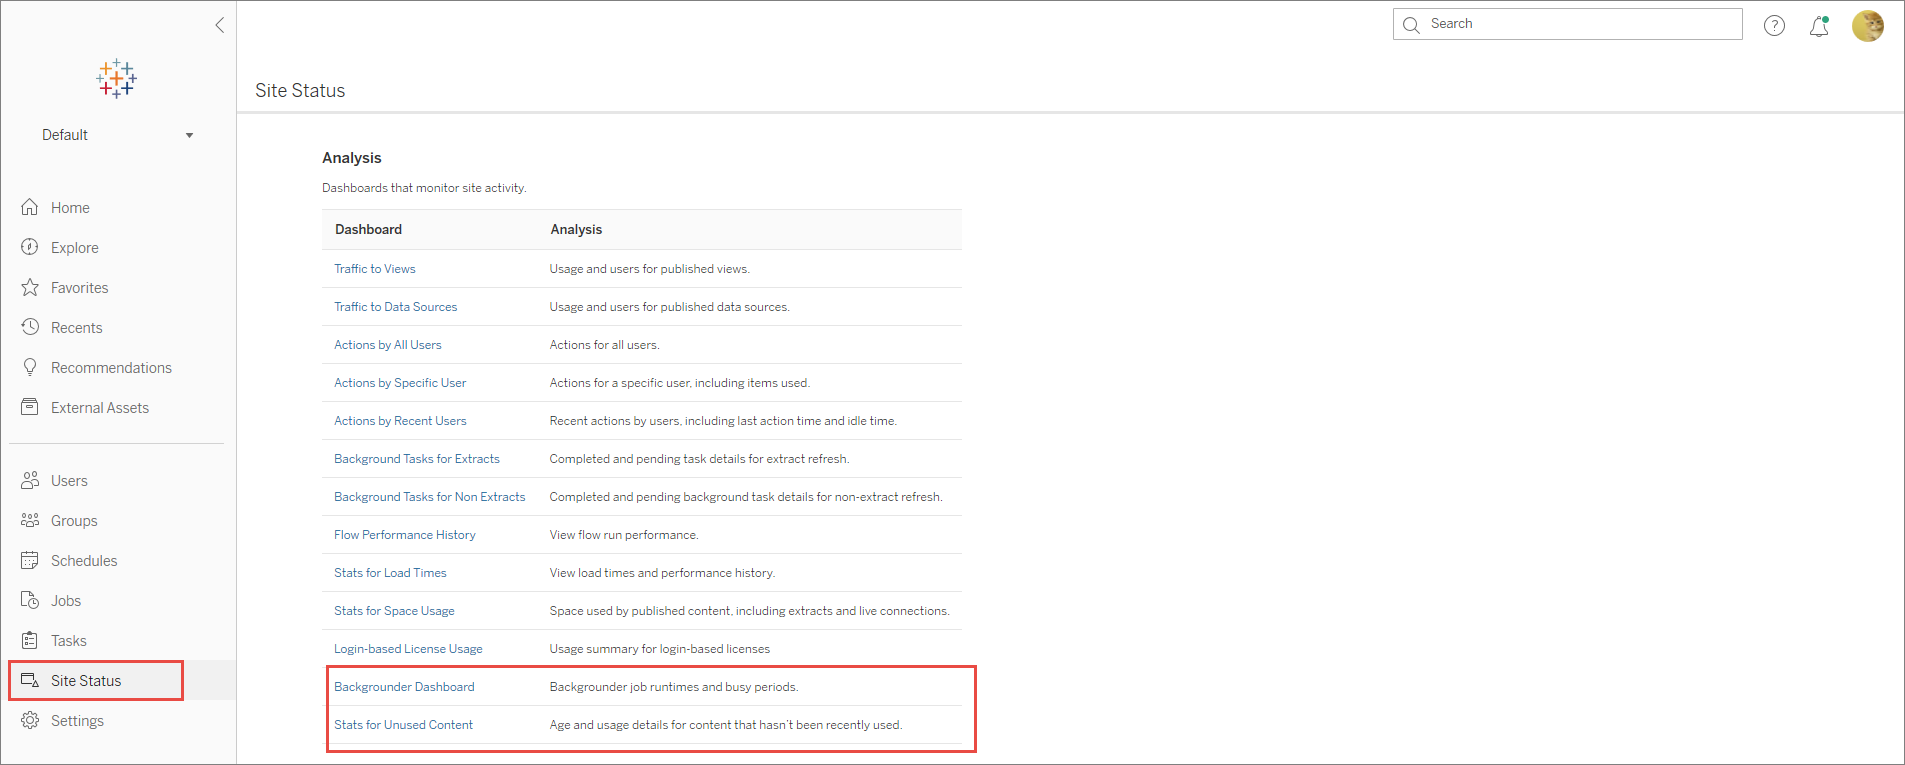1905x765 pixels.
Task: Select Settings in the sidebar
Action: click(77, 720)
